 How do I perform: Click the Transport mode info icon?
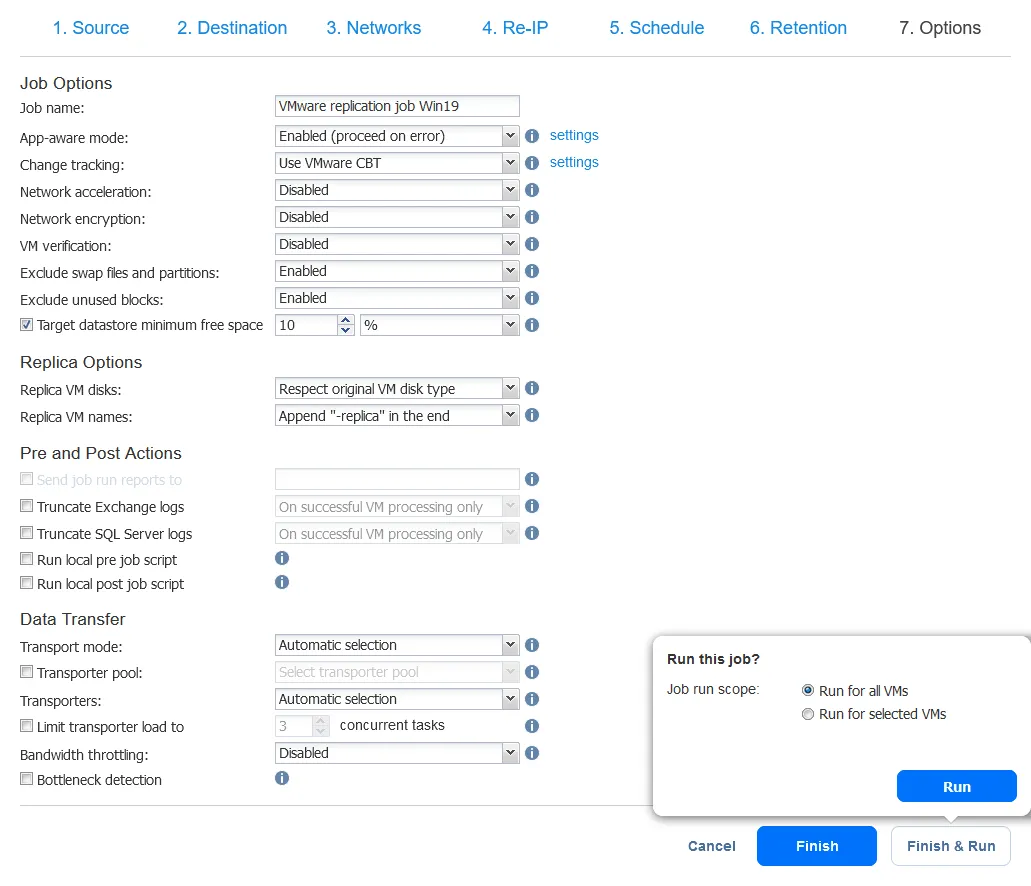point(531,645)
